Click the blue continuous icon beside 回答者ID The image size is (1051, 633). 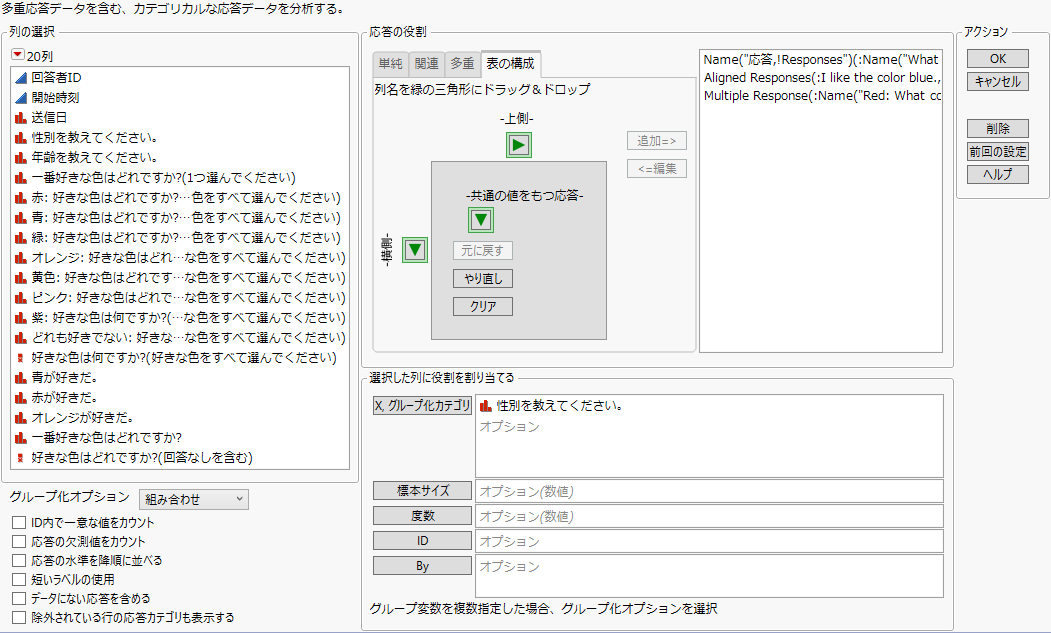coord(19,78)
